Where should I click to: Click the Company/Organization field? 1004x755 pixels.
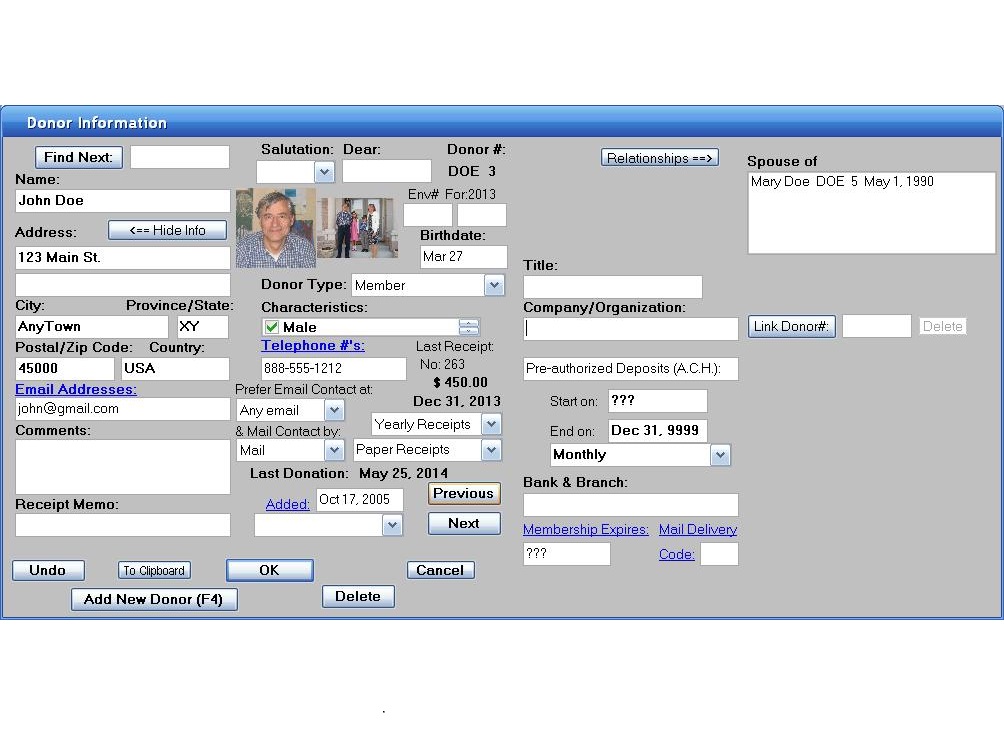point(631,329)
